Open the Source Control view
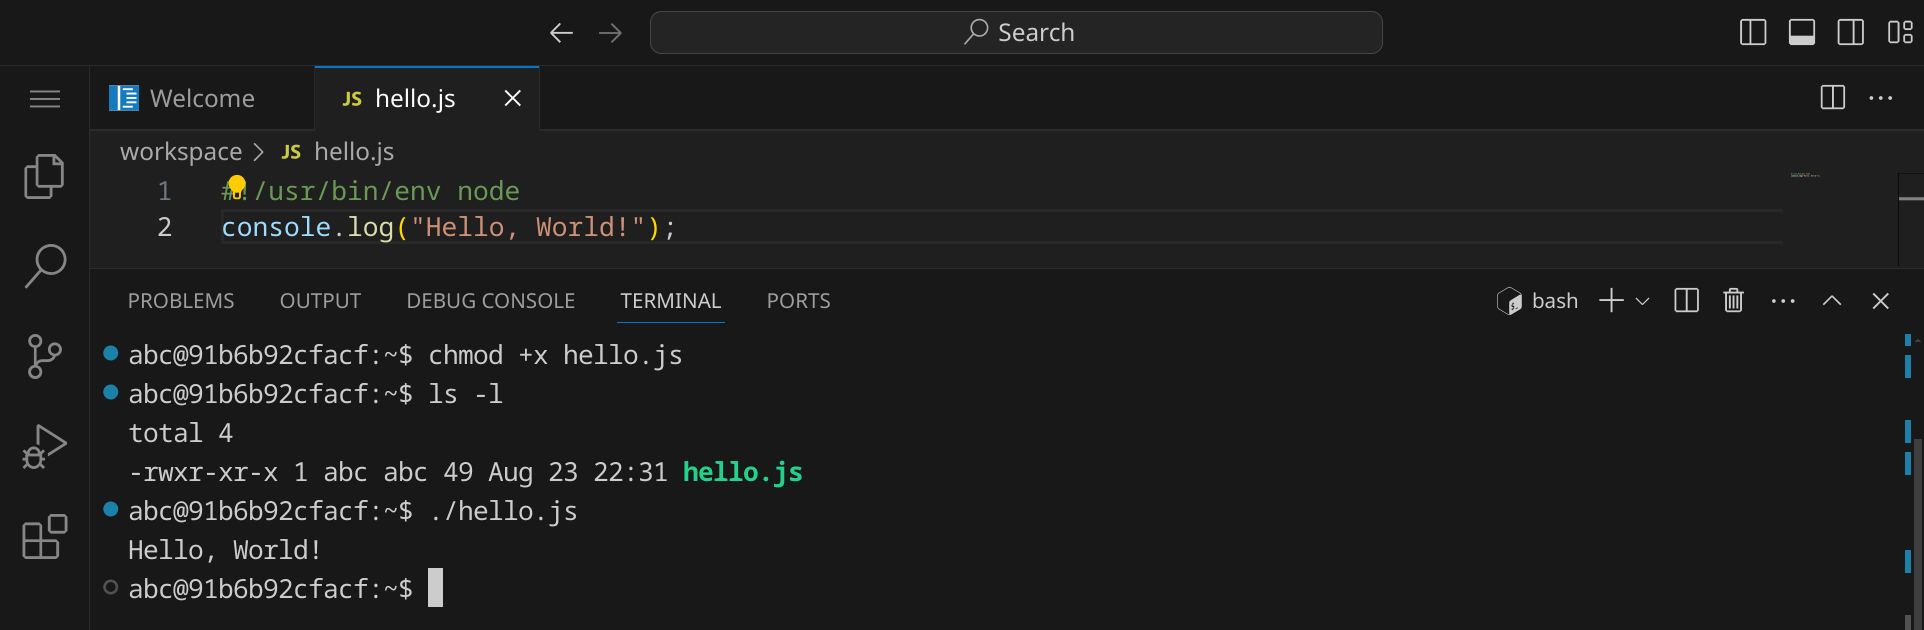Image resolution: width=1924 pixels, height=630 pixels. [x=44, y=356]
